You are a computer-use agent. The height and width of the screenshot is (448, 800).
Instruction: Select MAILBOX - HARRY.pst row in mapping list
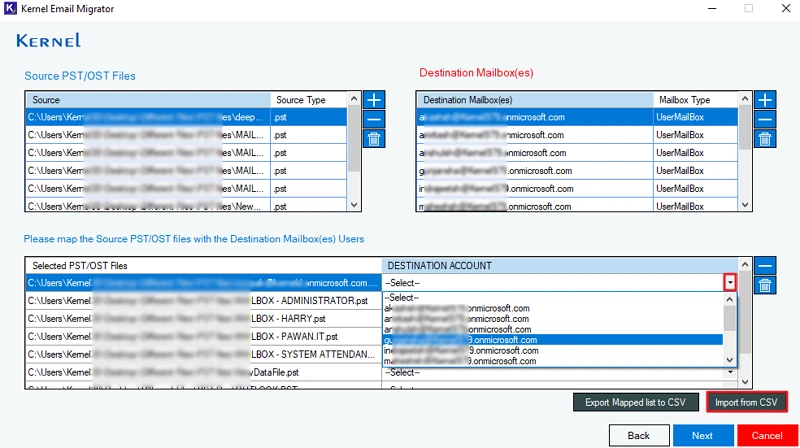203,318
